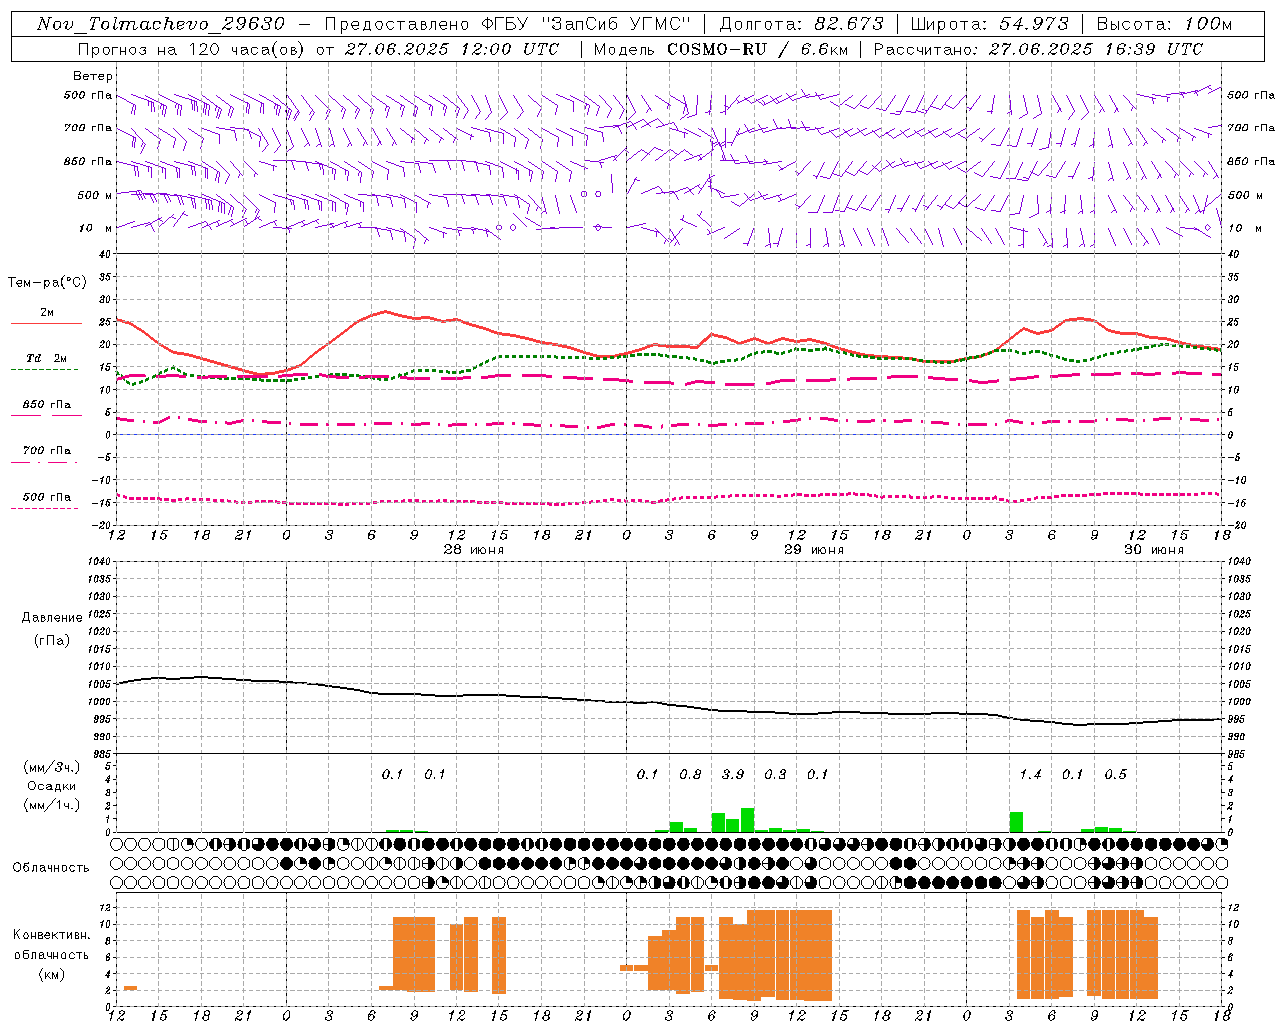Click calculation time '27.06.2025 16:39 UTC'
This screenshot has width=1280, height=1024.
click(x=1095, y=49)
